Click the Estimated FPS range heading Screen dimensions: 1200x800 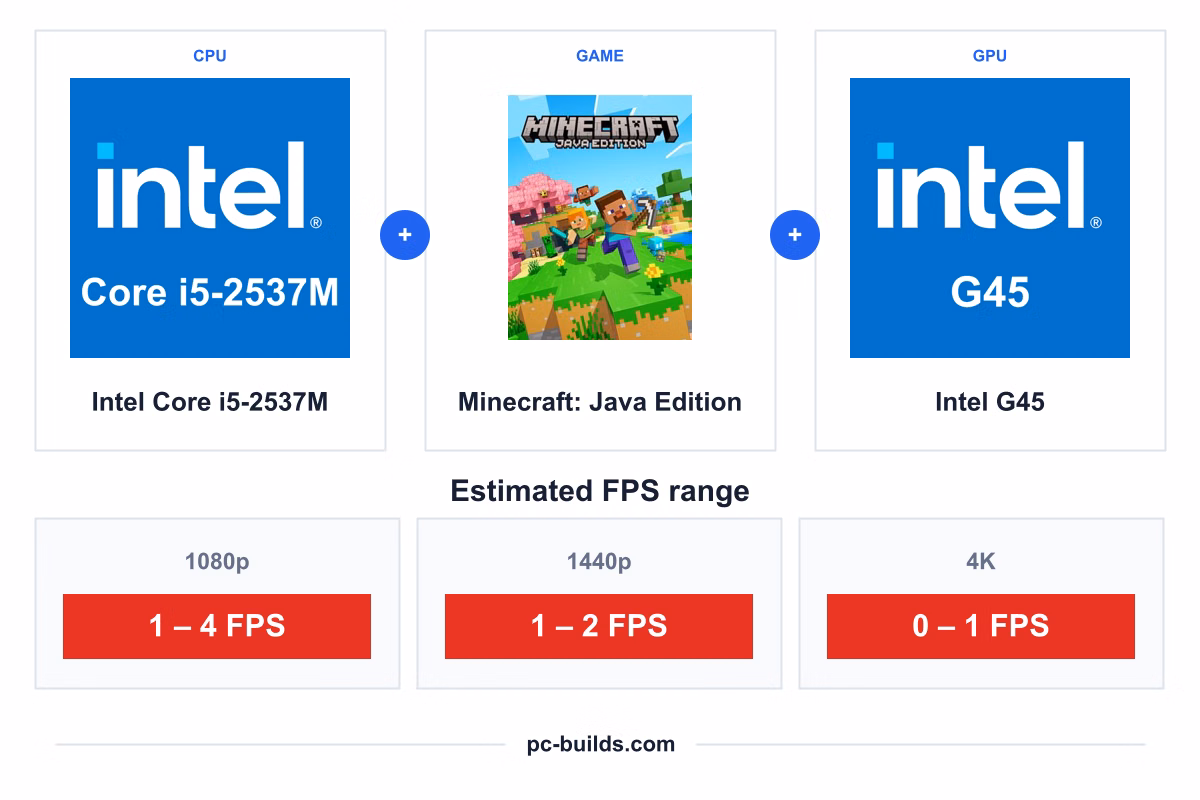coord(600,491)
